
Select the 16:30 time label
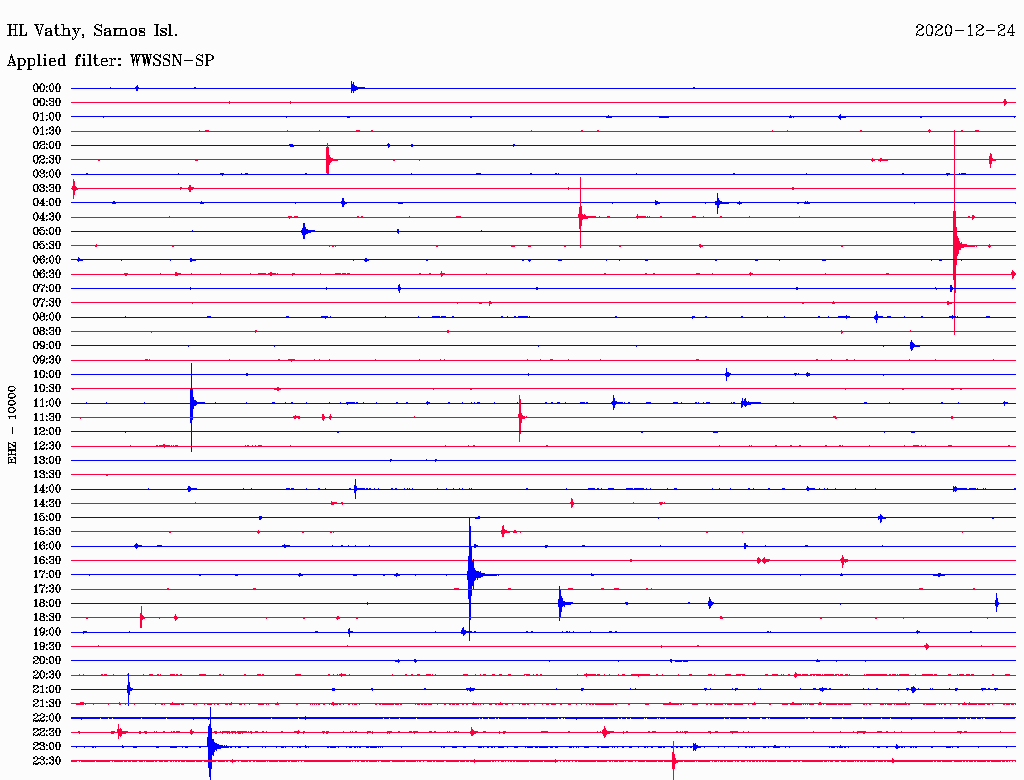[47, 561]
